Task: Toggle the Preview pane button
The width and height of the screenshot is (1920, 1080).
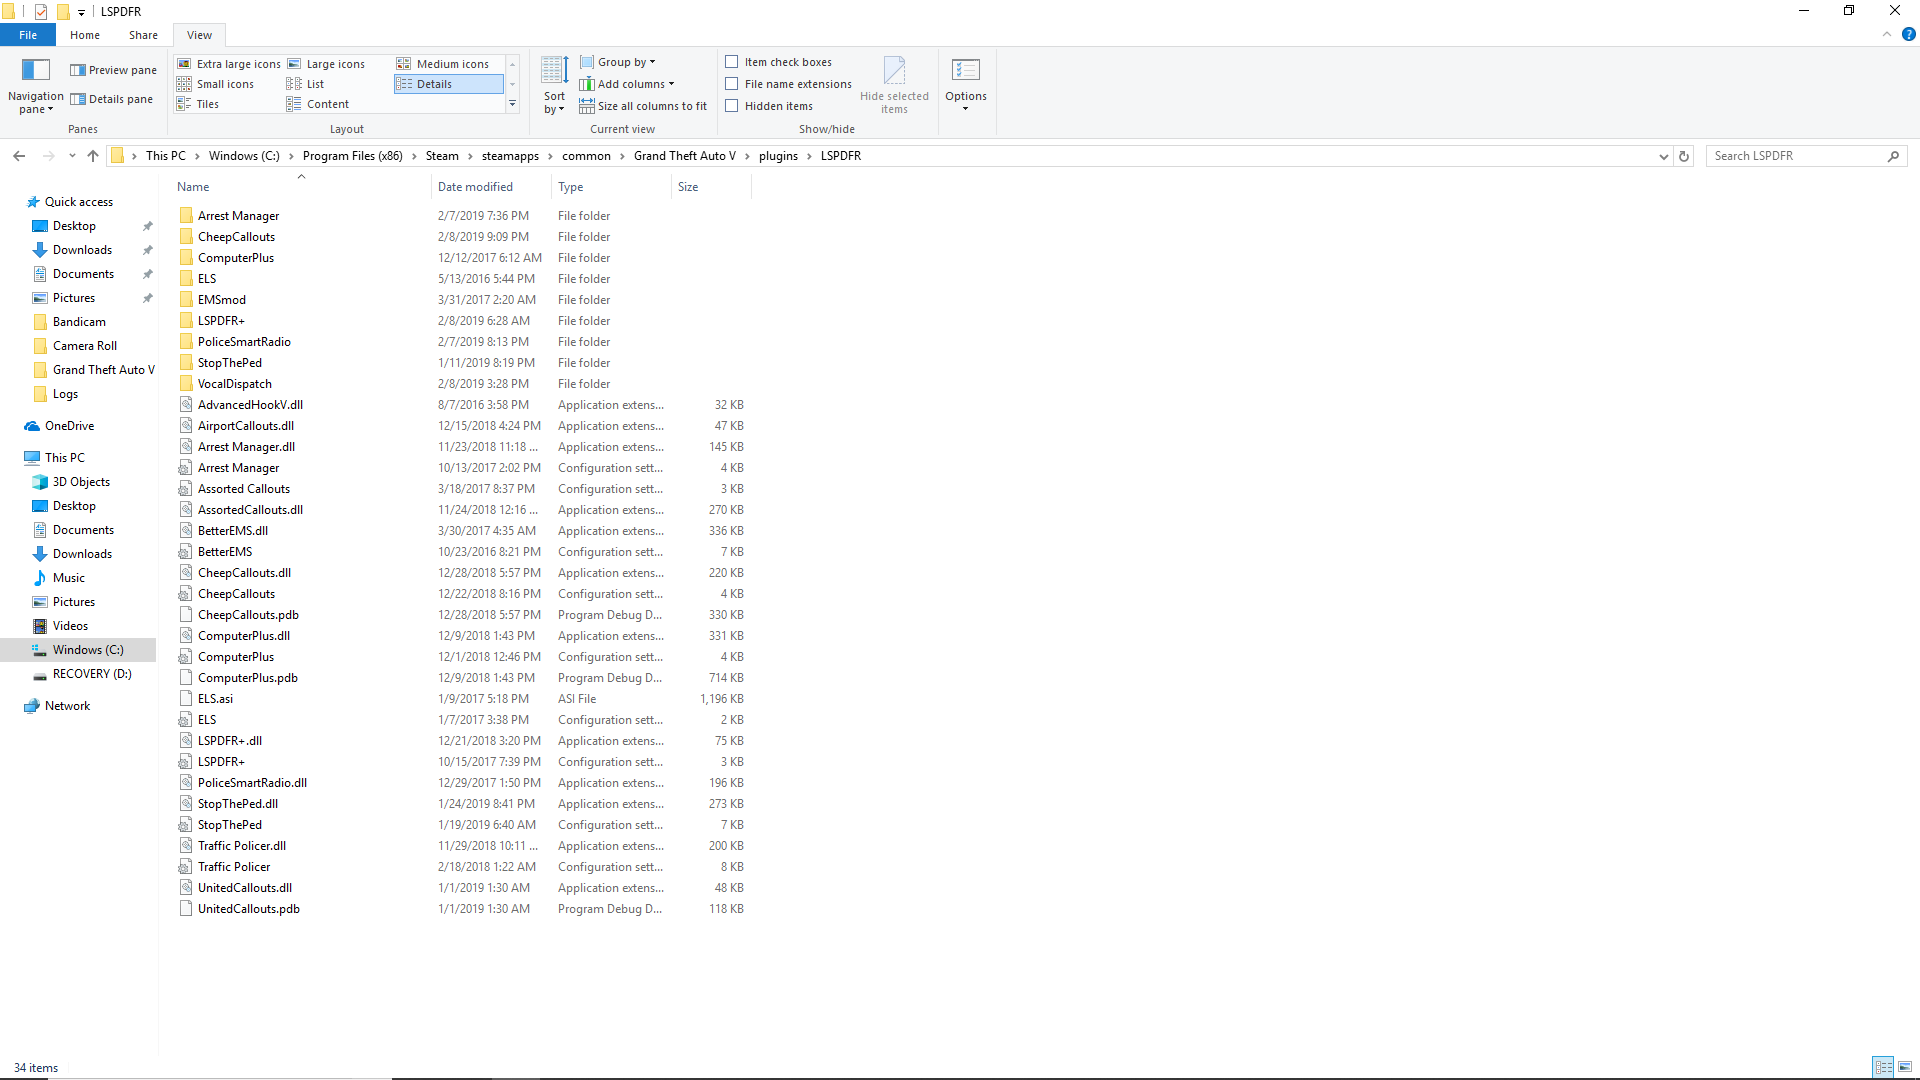Action: click(x=113, y=70)
